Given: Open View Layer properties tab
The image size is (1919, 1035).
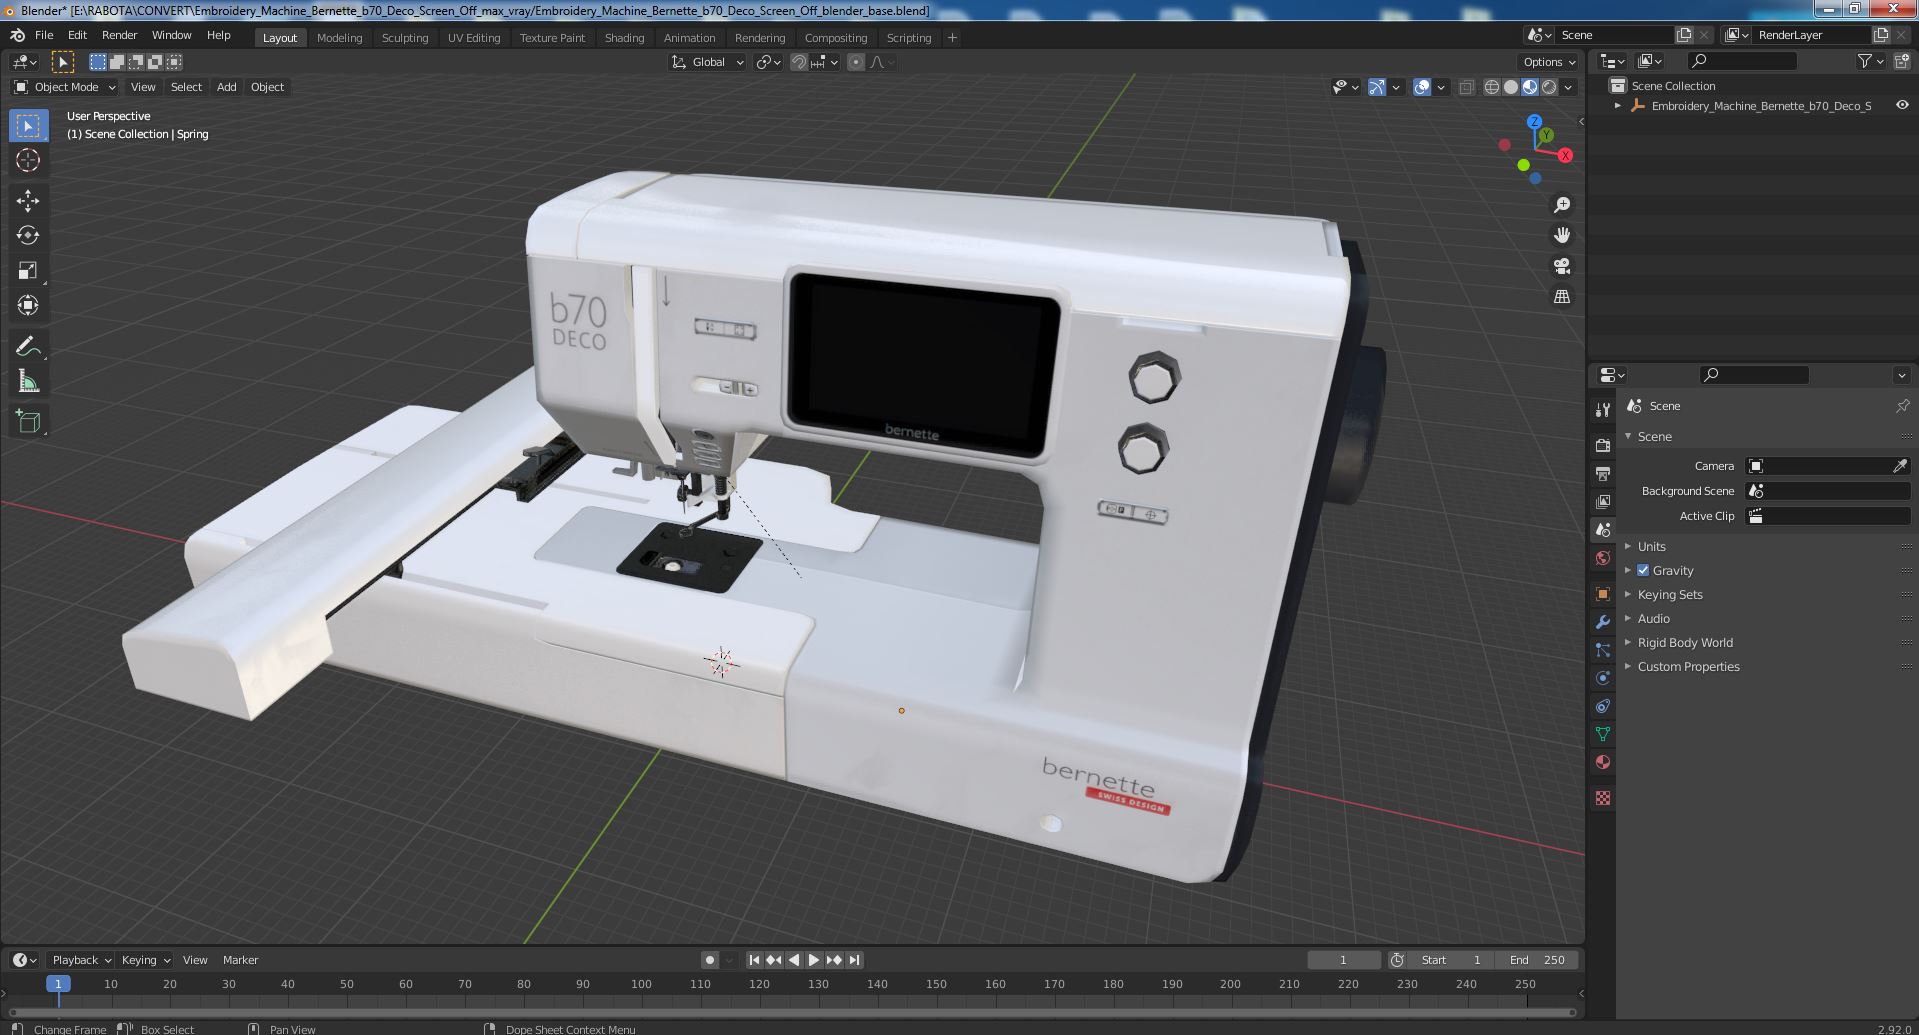Looking at the screenshot, I should tap(1603, 501).
